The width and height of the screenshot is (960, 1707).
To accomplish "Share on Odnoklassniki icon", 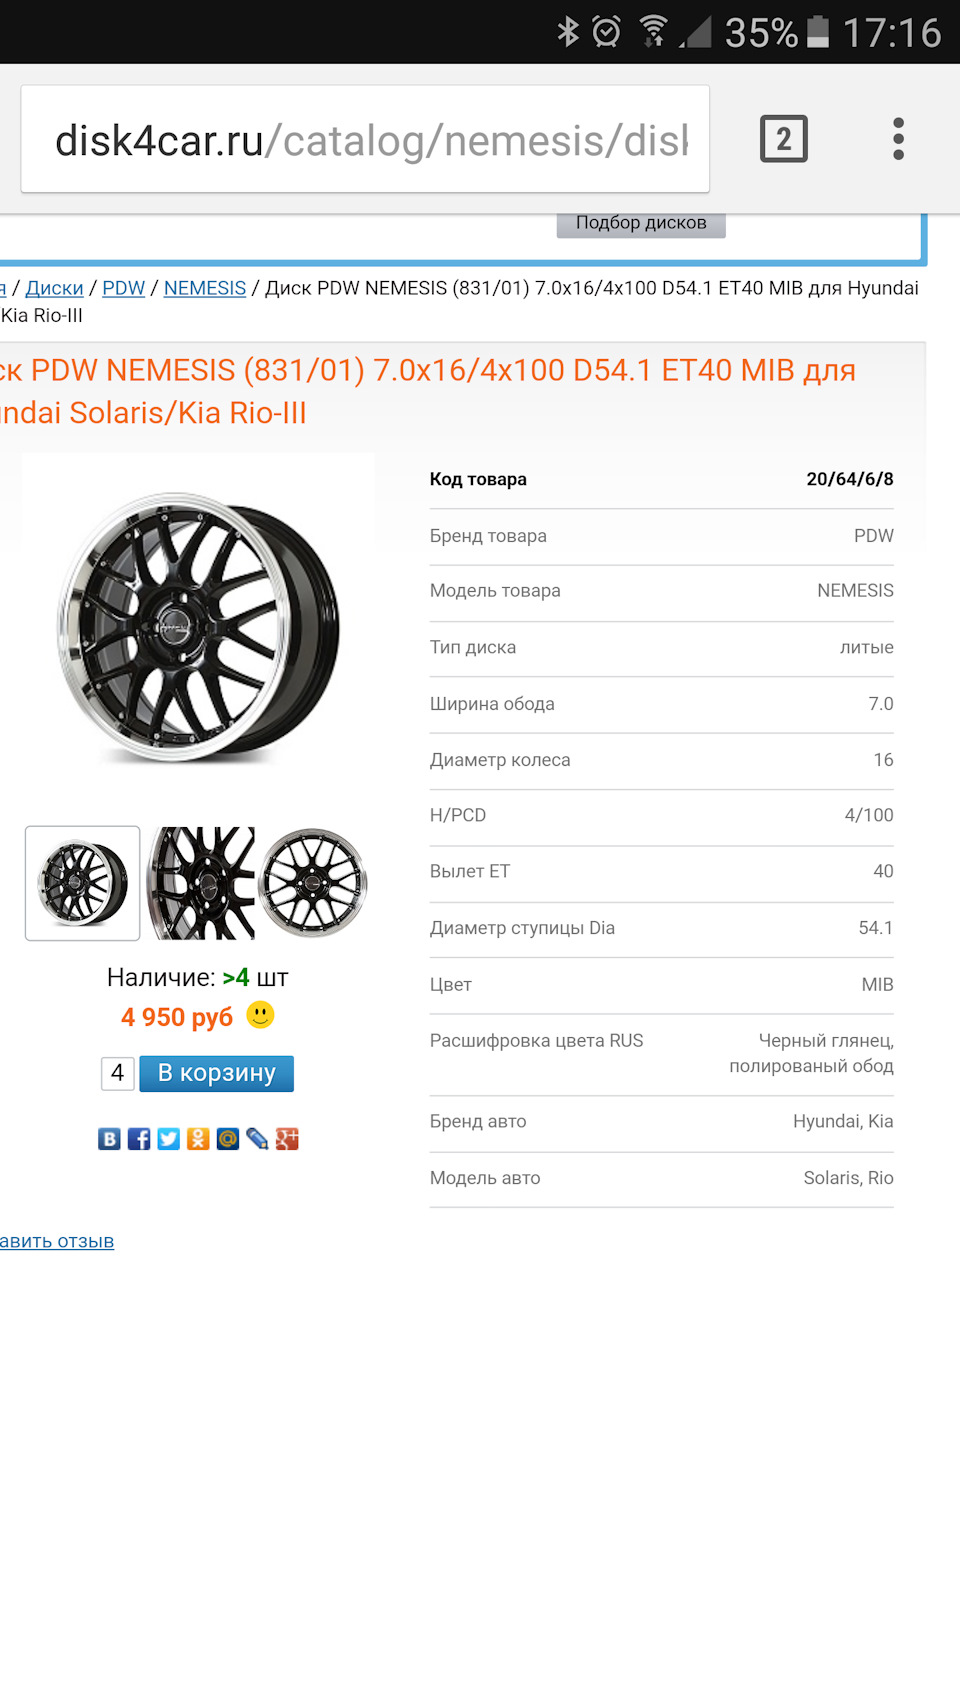I will (x=198, y=1139).
